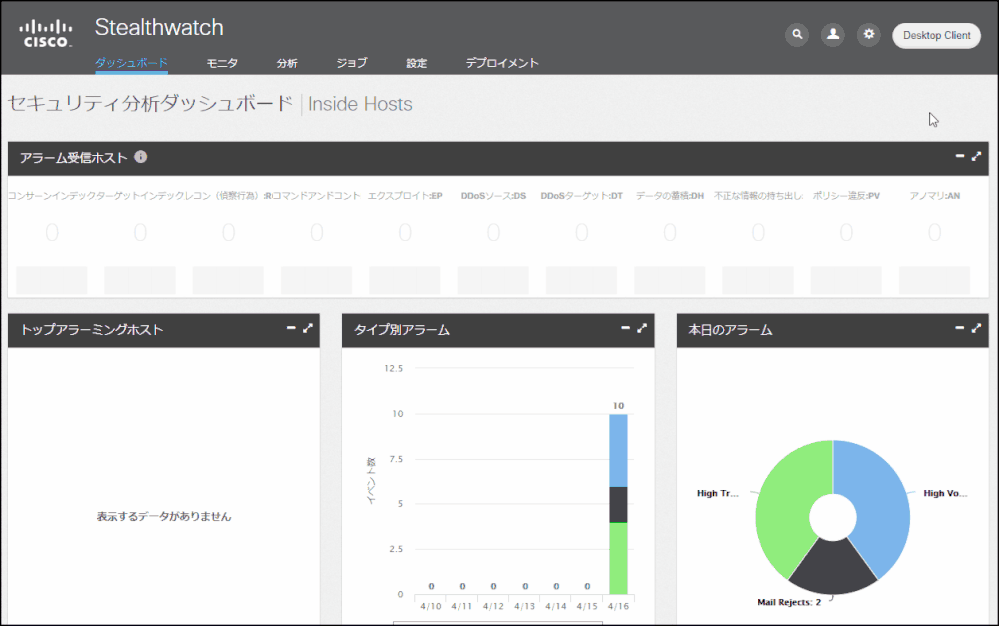Click the total 10 above the 4/16 bar
The width and height of the screenshot is (999, 626).
618,406
